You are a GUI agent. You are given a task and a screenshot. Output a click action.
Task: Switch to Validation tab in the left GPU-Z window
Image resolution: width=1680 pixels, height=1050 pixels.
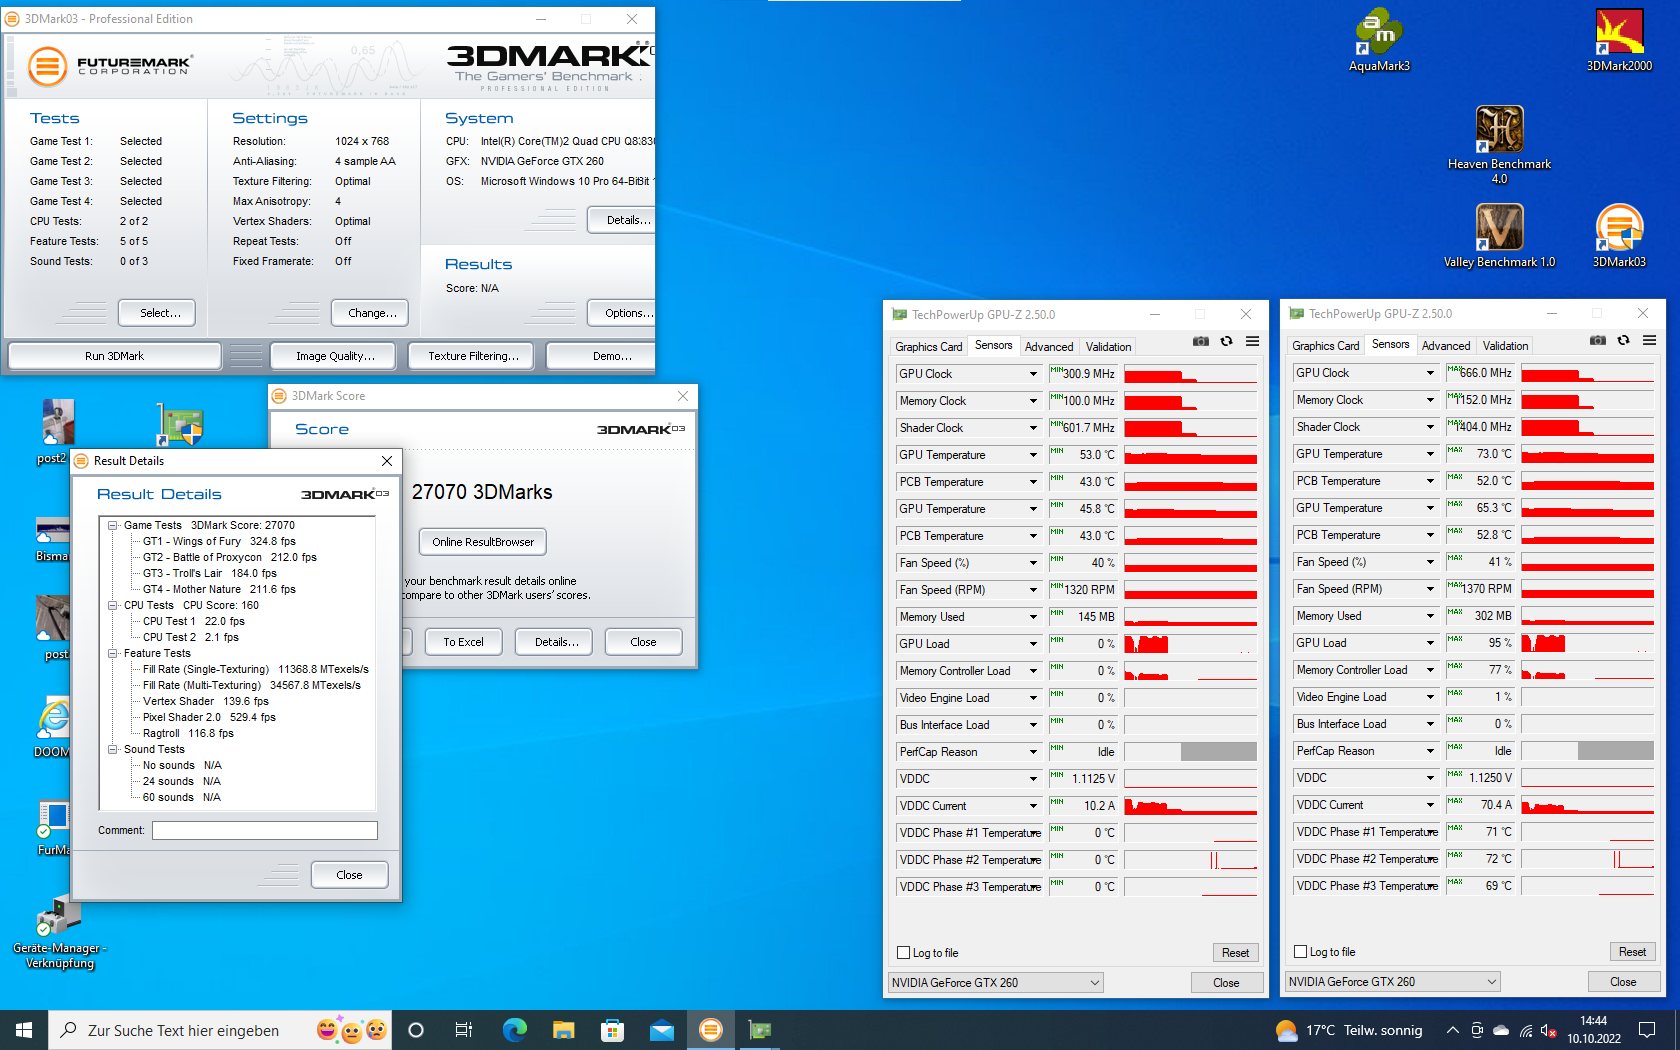[x=1109, y=347]
